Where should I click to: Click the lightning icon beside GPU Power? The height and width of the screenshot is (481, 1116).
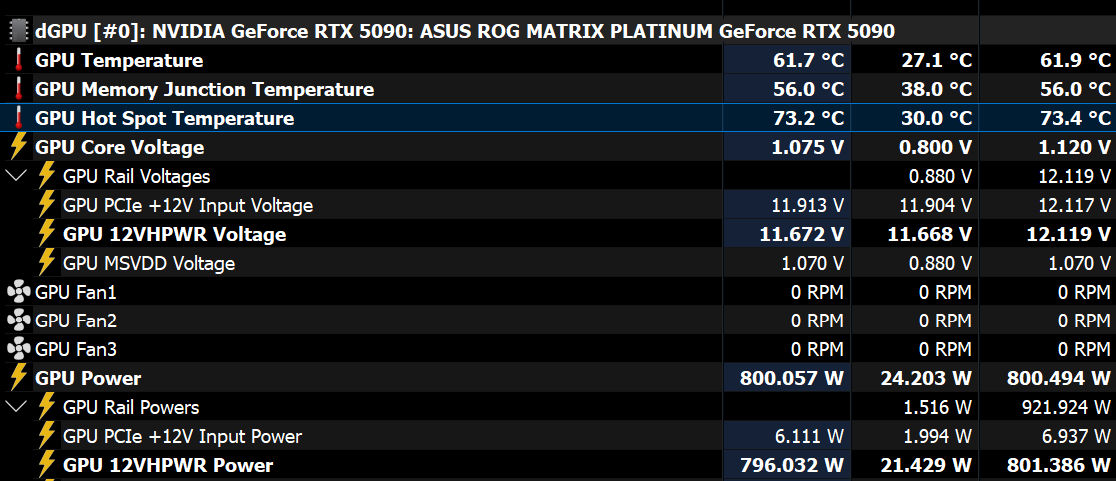(18, 378)
